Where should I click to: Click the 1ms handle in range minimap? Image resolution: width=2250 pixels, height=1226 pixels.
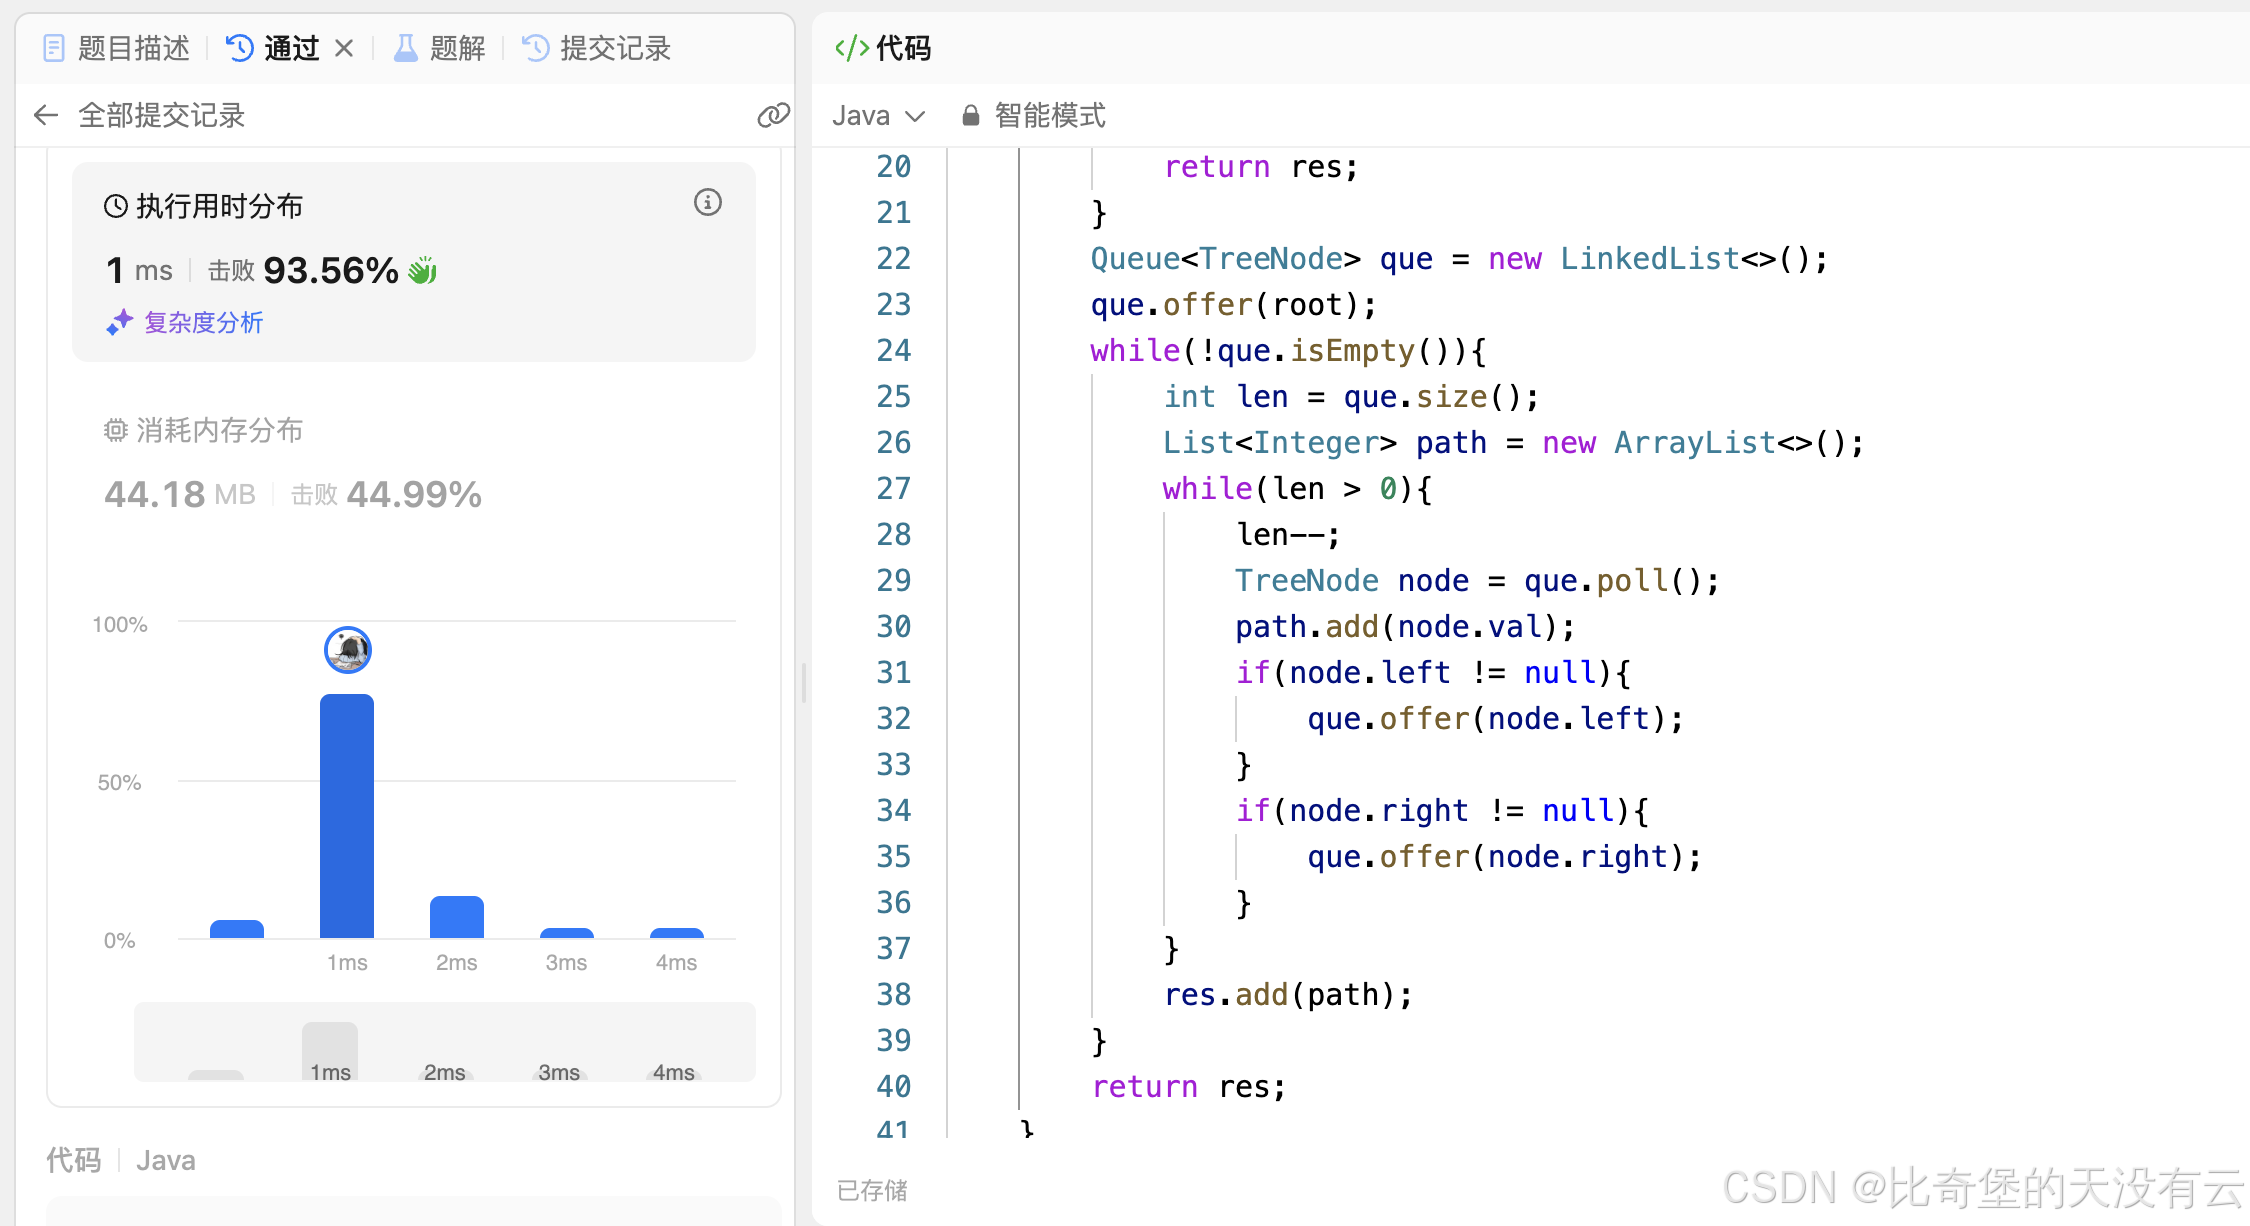(x=330, y=1052)
